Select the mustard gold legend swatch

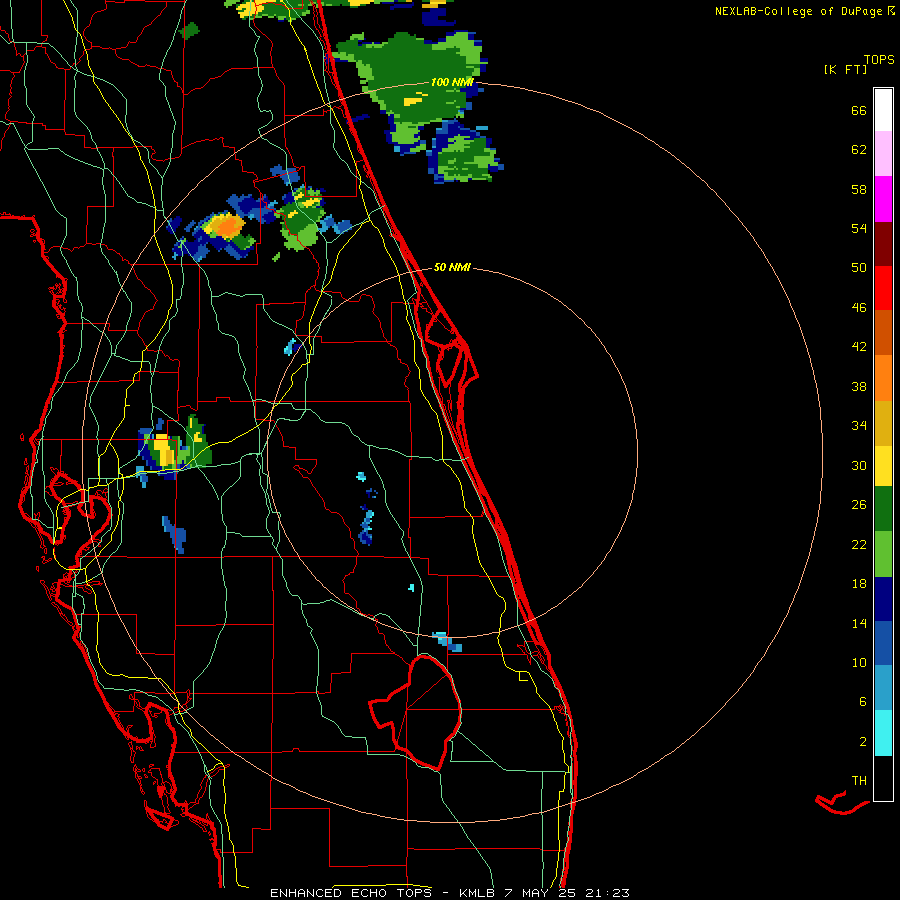click(x=883, y=423)
